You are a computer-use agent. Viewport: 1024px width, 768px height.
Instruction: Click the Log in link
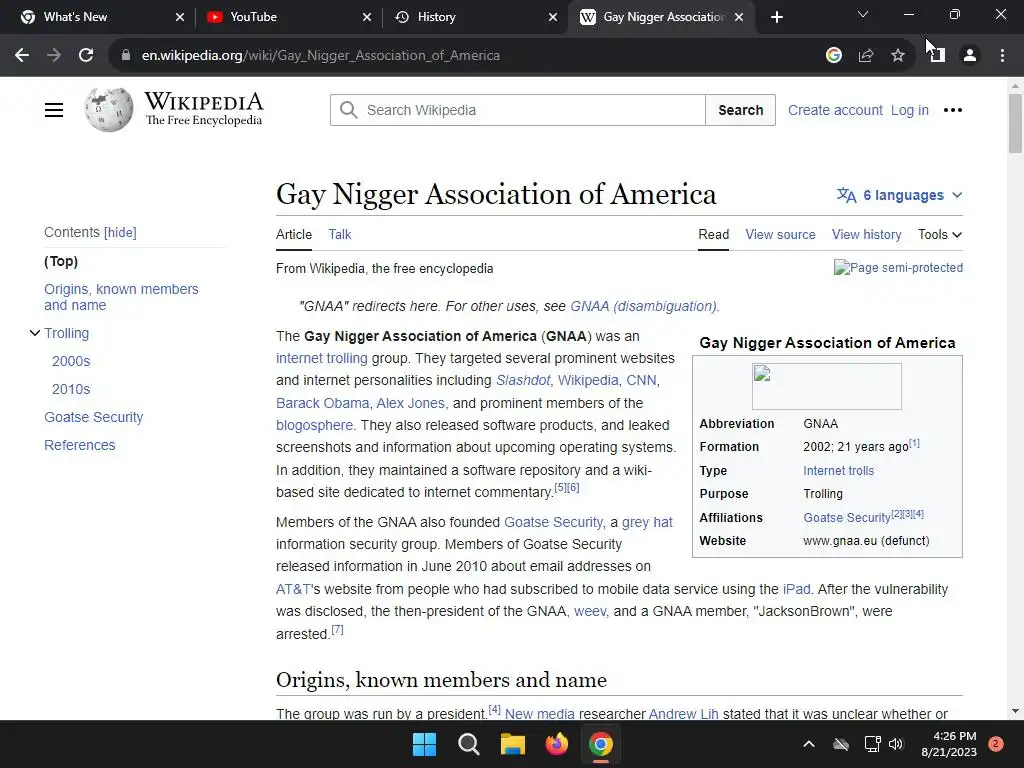pyautogui.click(x=910, y=110)
